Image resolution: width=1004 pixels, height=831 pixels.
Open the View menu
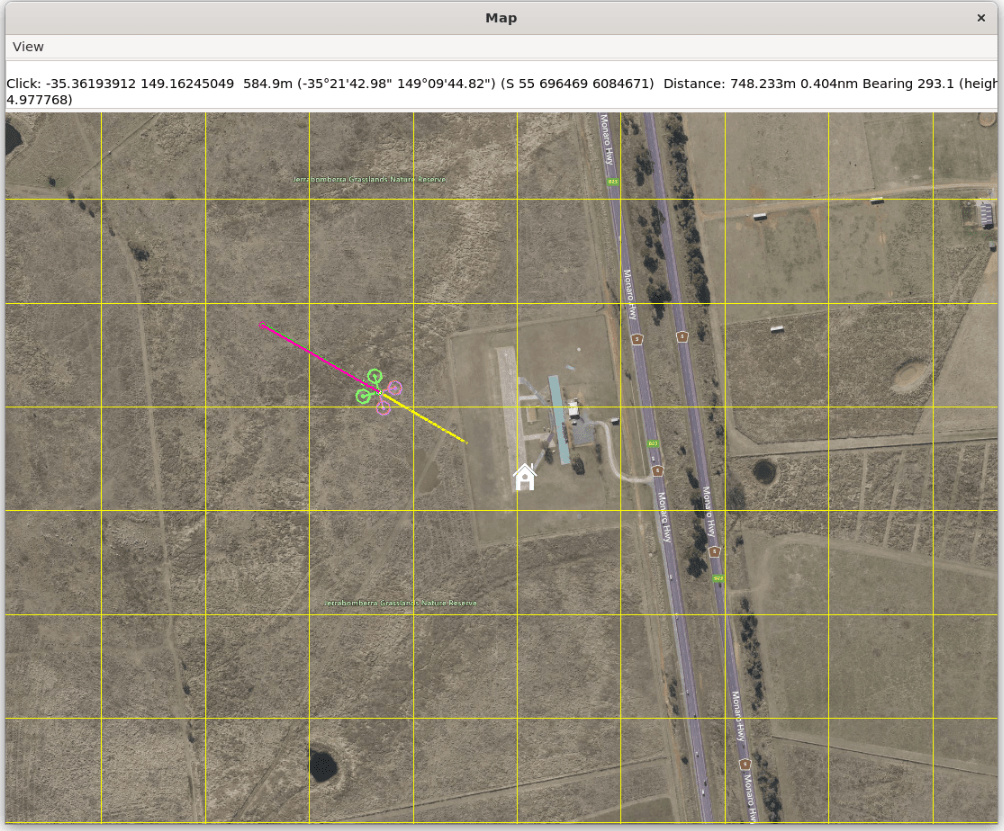[x=28, y=47]
